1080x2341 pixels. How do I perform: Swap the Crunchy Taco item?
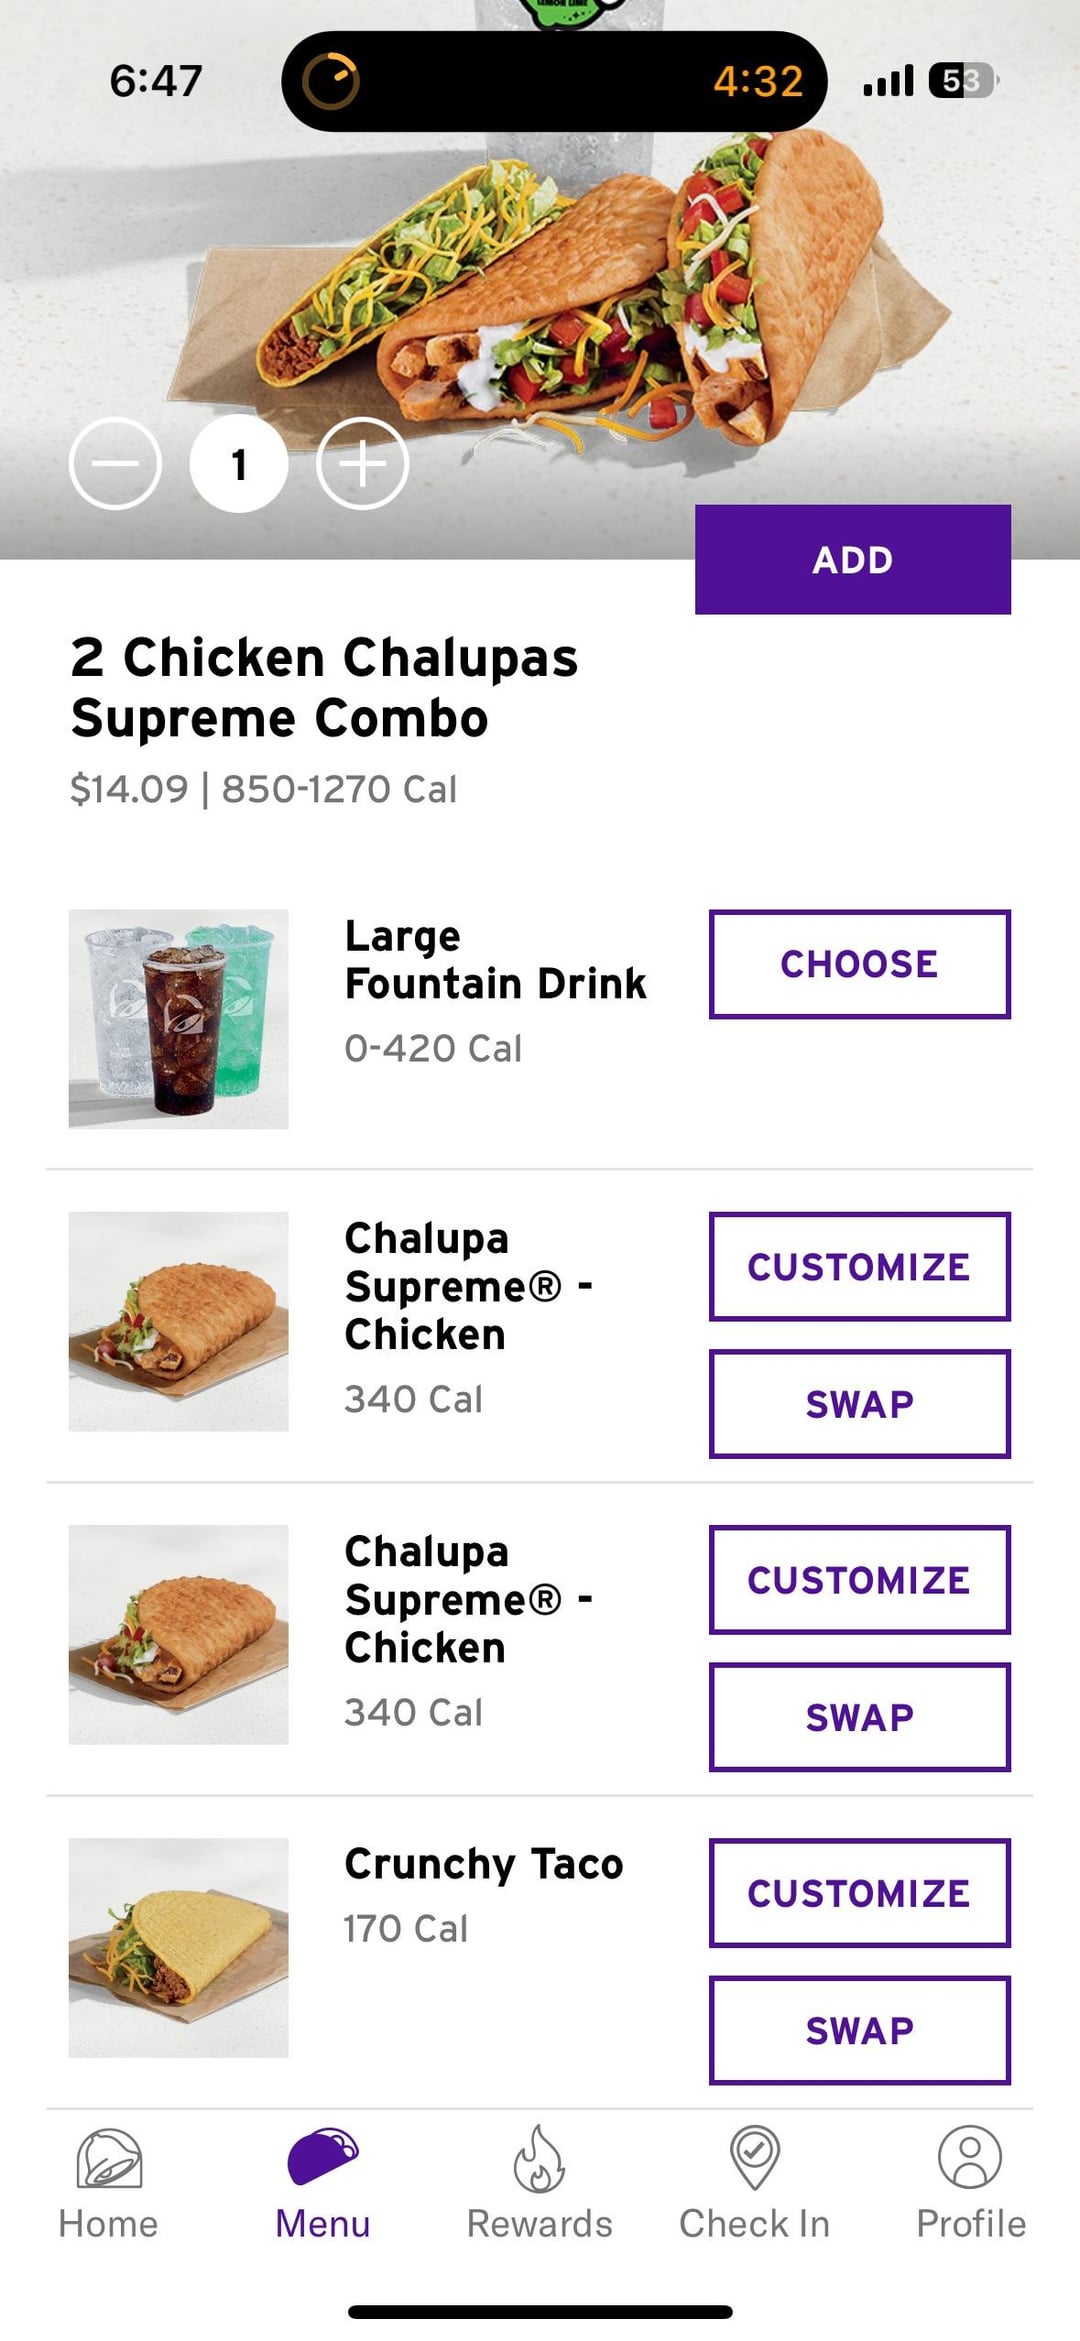859,2030
